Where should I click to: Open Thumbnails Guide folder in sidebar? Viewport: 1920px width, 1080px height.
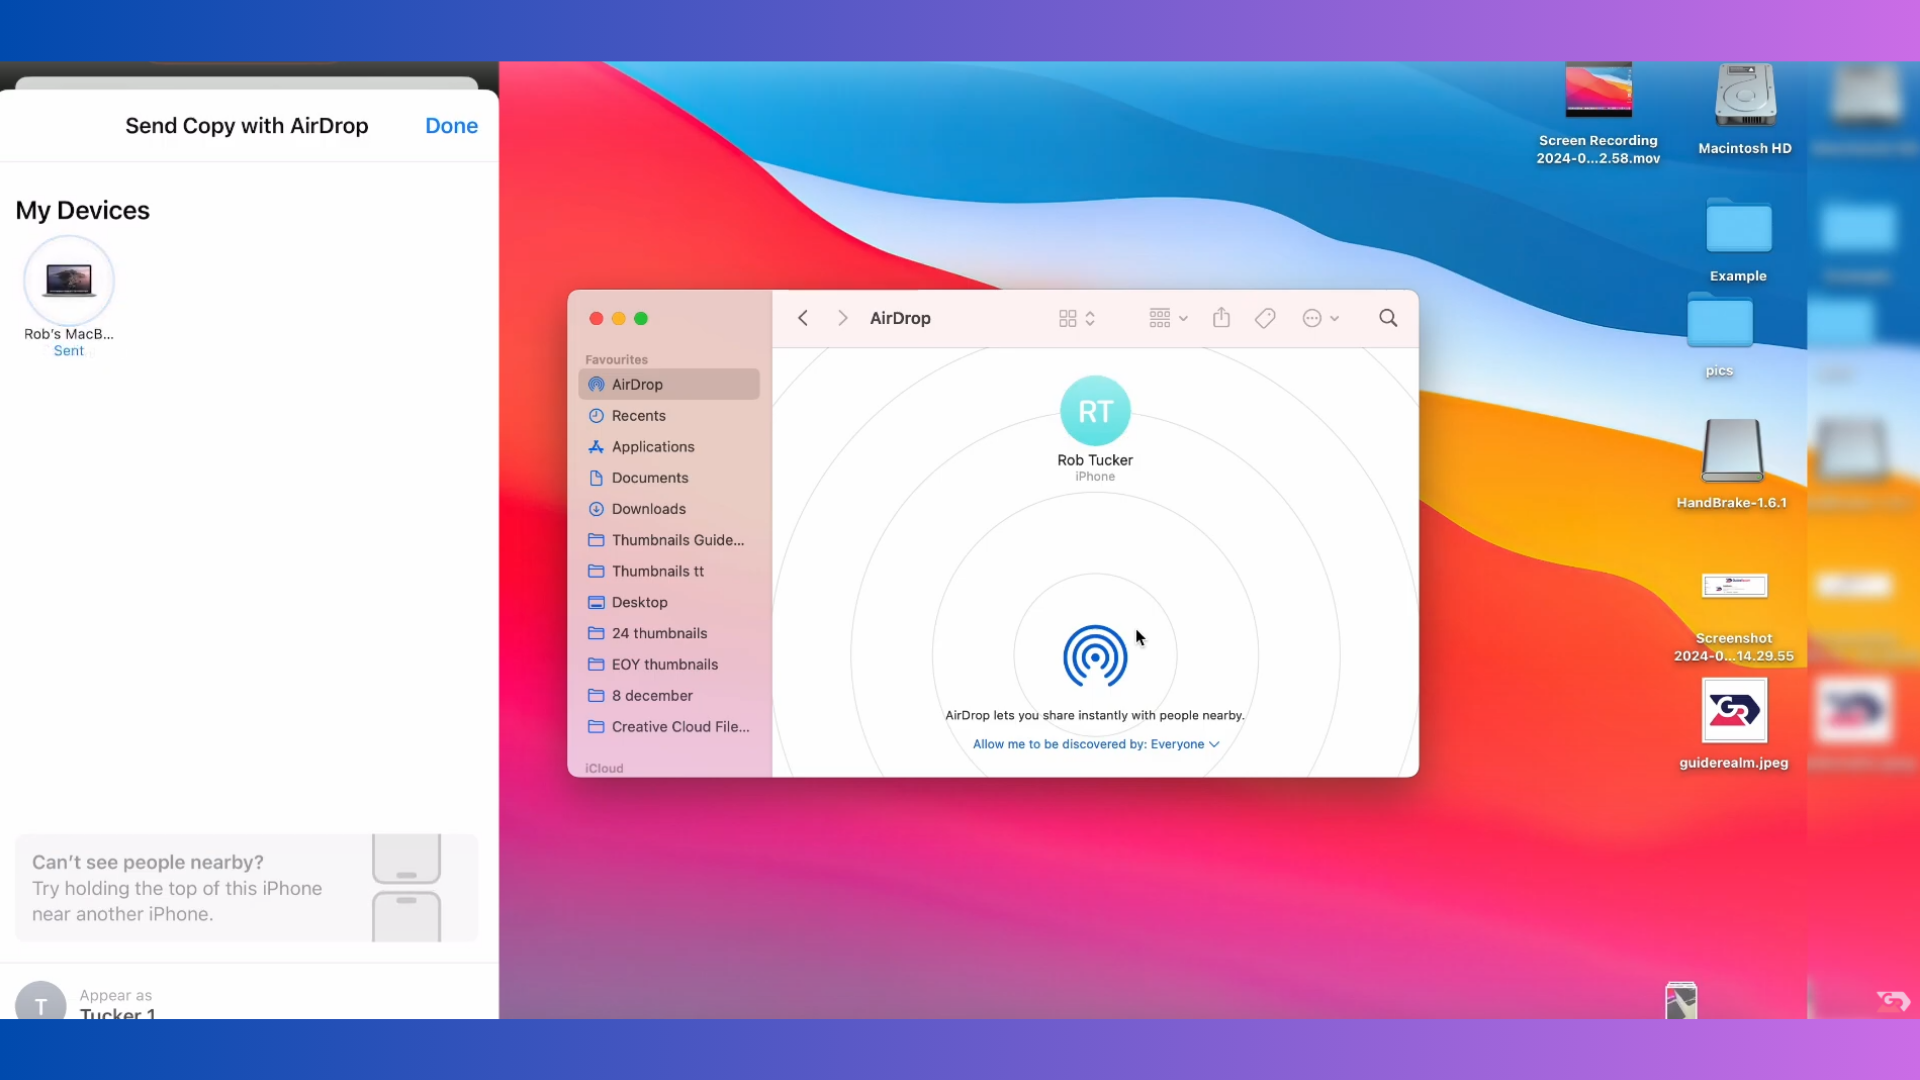click(x=669, y=540)
